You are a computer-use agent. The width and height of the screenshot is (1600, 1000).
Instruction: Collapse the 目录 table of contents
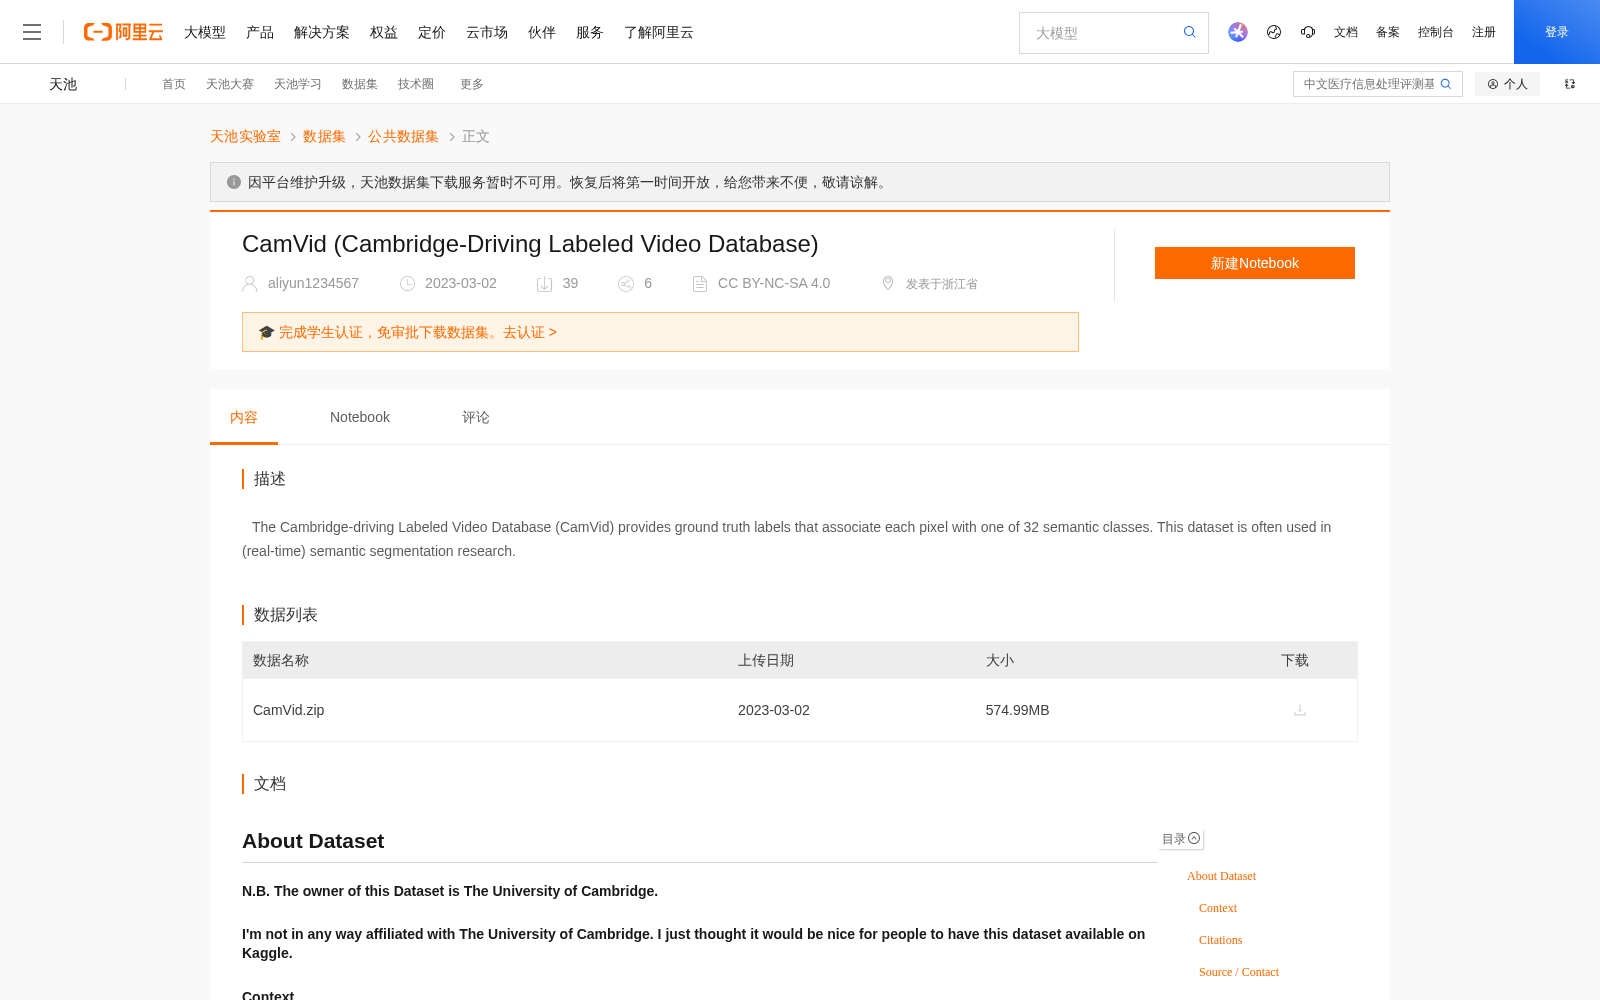coord(1194,838)
